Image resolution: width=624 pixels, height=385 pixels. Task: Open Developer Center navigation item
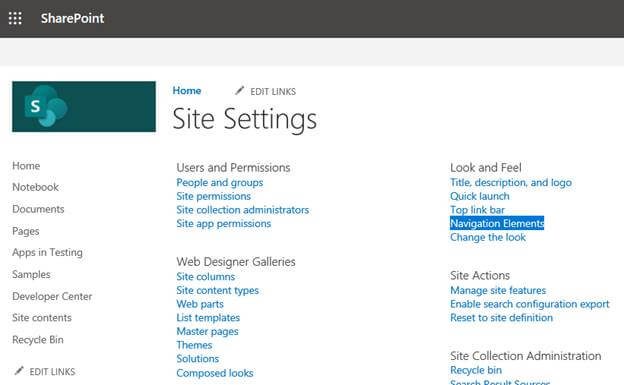(x=52, y=296)
